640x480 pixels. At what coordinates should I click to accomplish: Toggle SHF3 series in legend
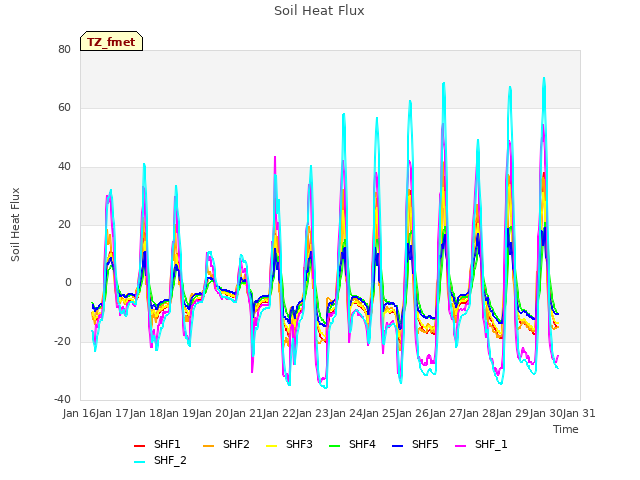click(x=289, y=444)
